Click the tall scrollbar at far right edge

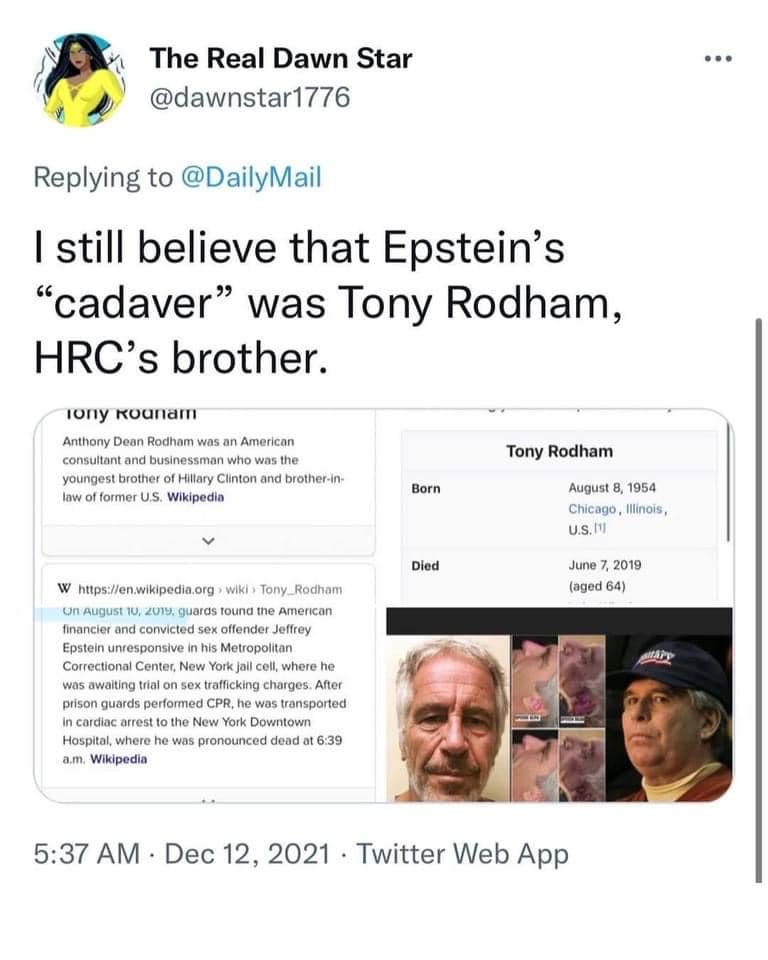pyautogui.click(x=760, y=600)
